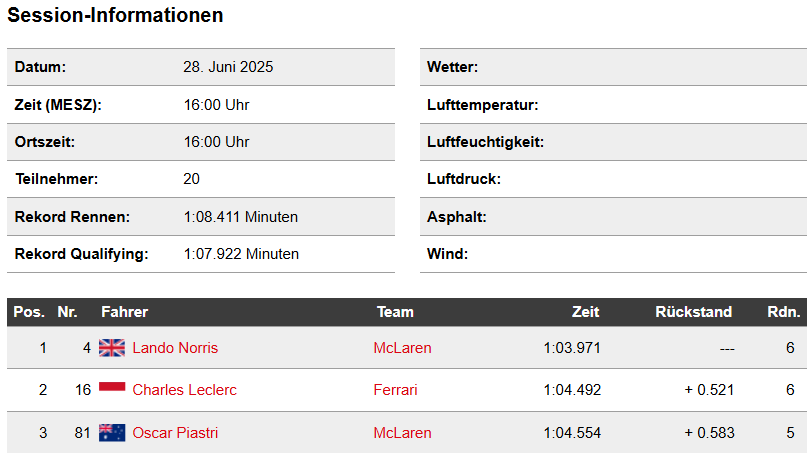The height and width of the screenshot is (453, 809).
Task: Open McLaren team link in Piastri row
Action: coord(402,433)
